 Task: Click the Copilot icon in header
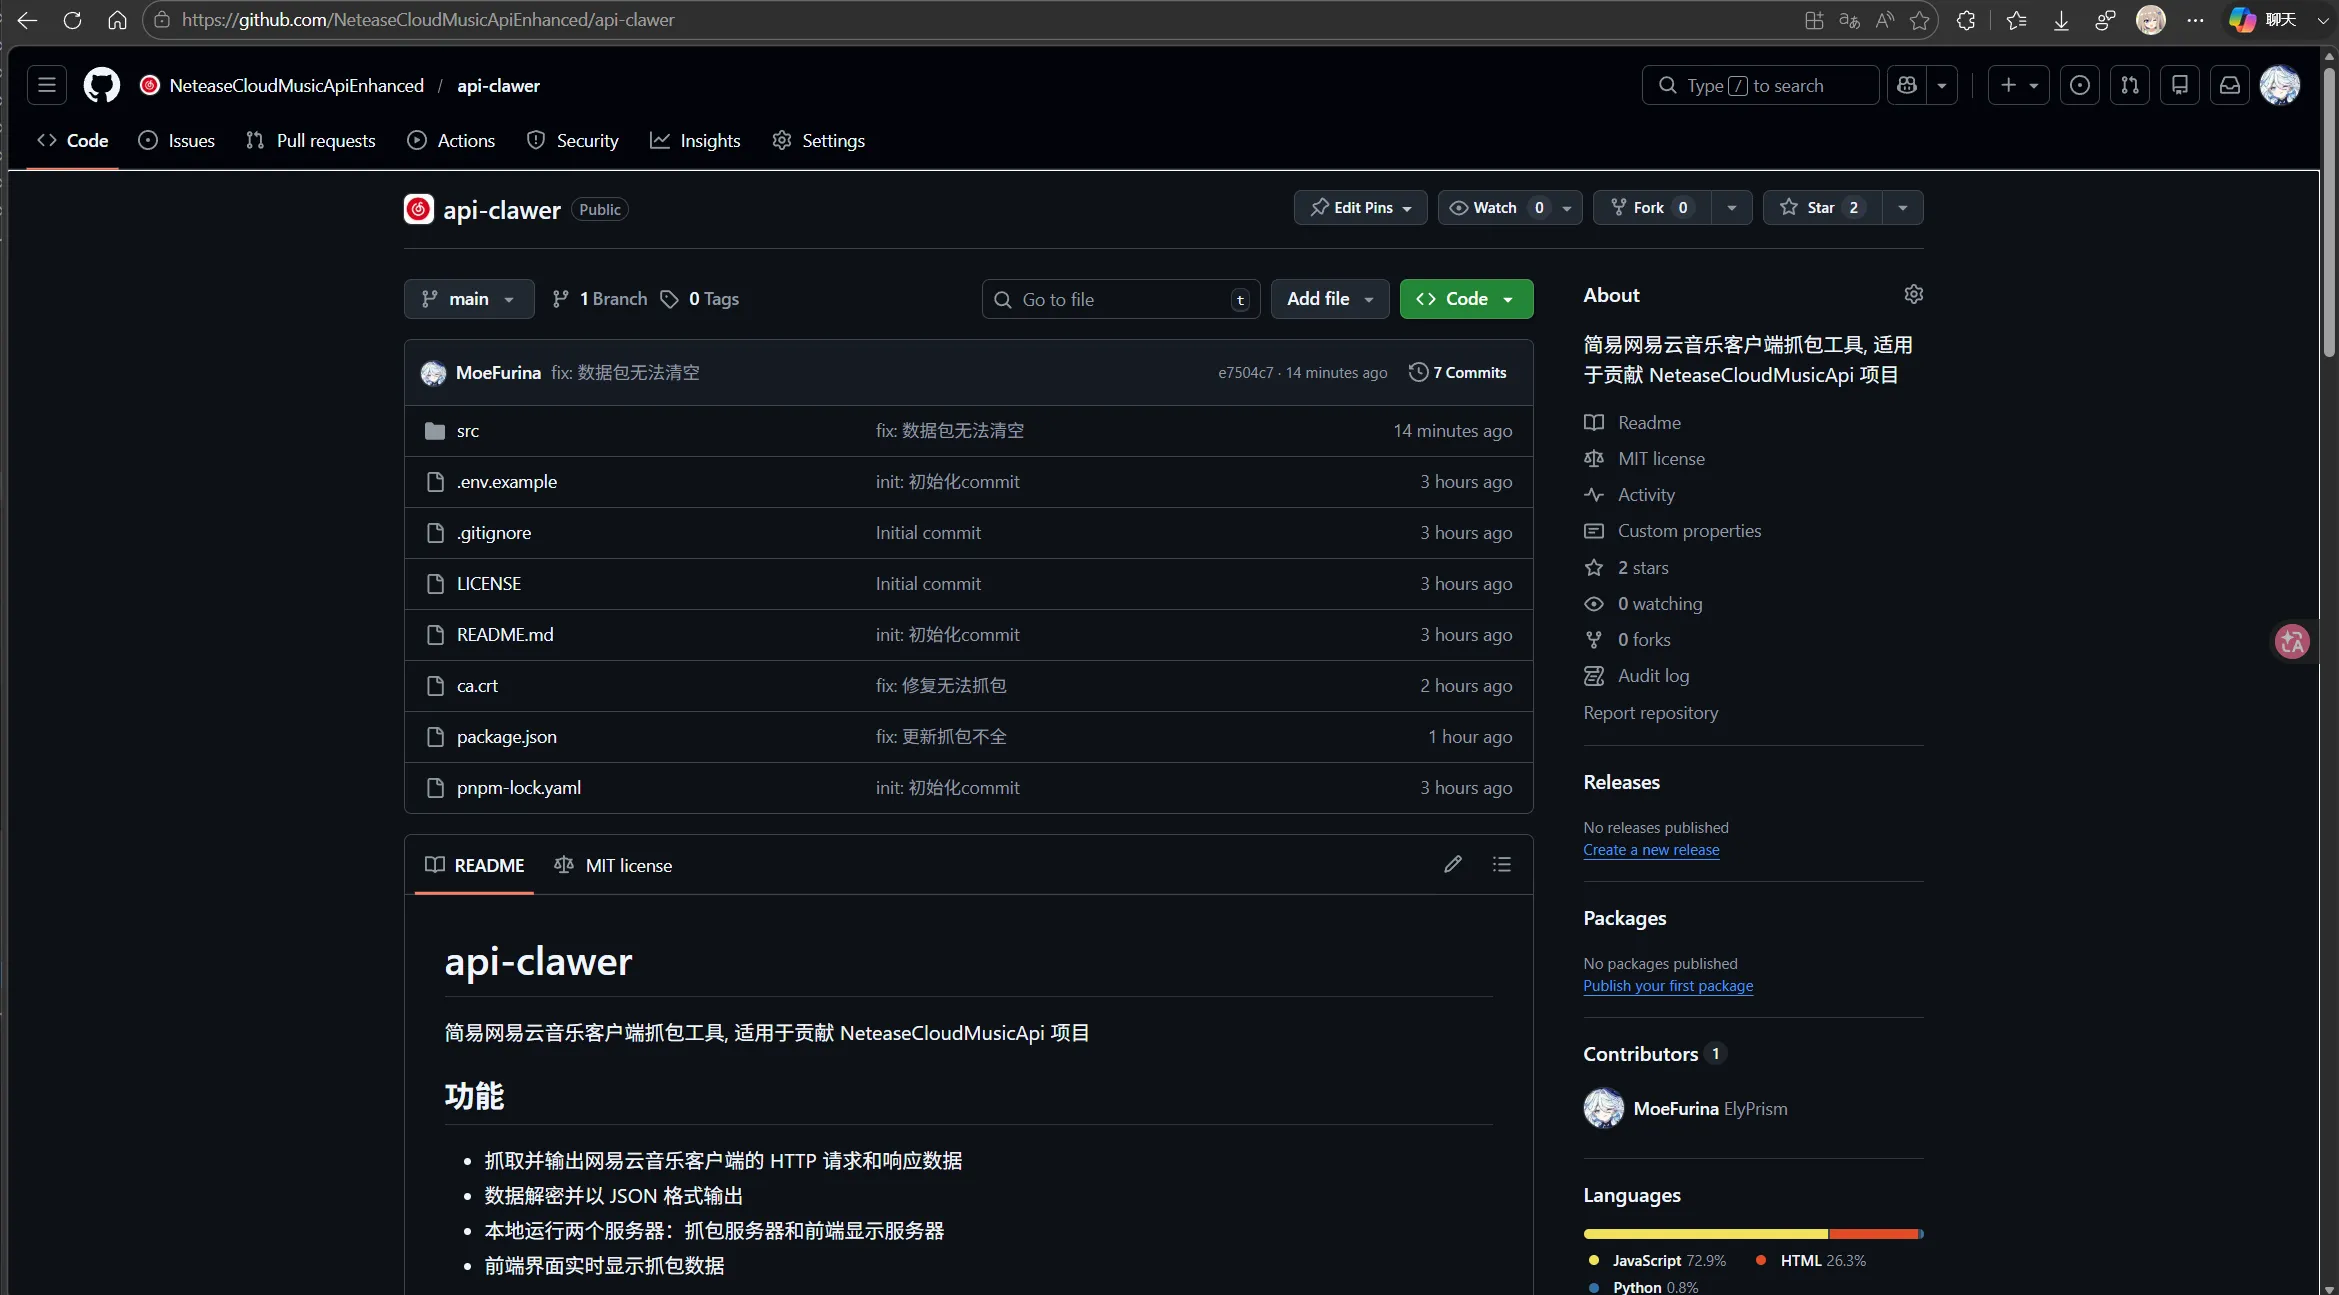[1907, 85]
